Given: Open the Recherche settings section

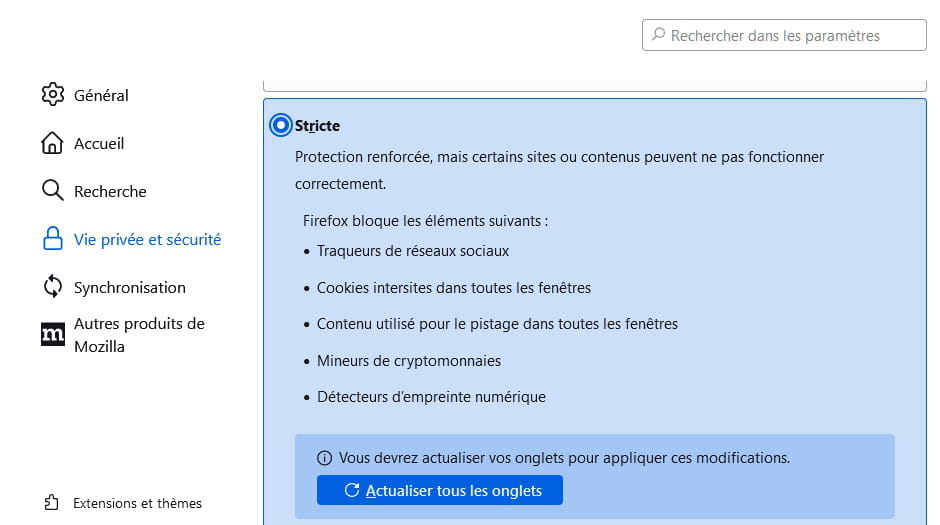Looking at the screenshot, I should coord(110,191).
